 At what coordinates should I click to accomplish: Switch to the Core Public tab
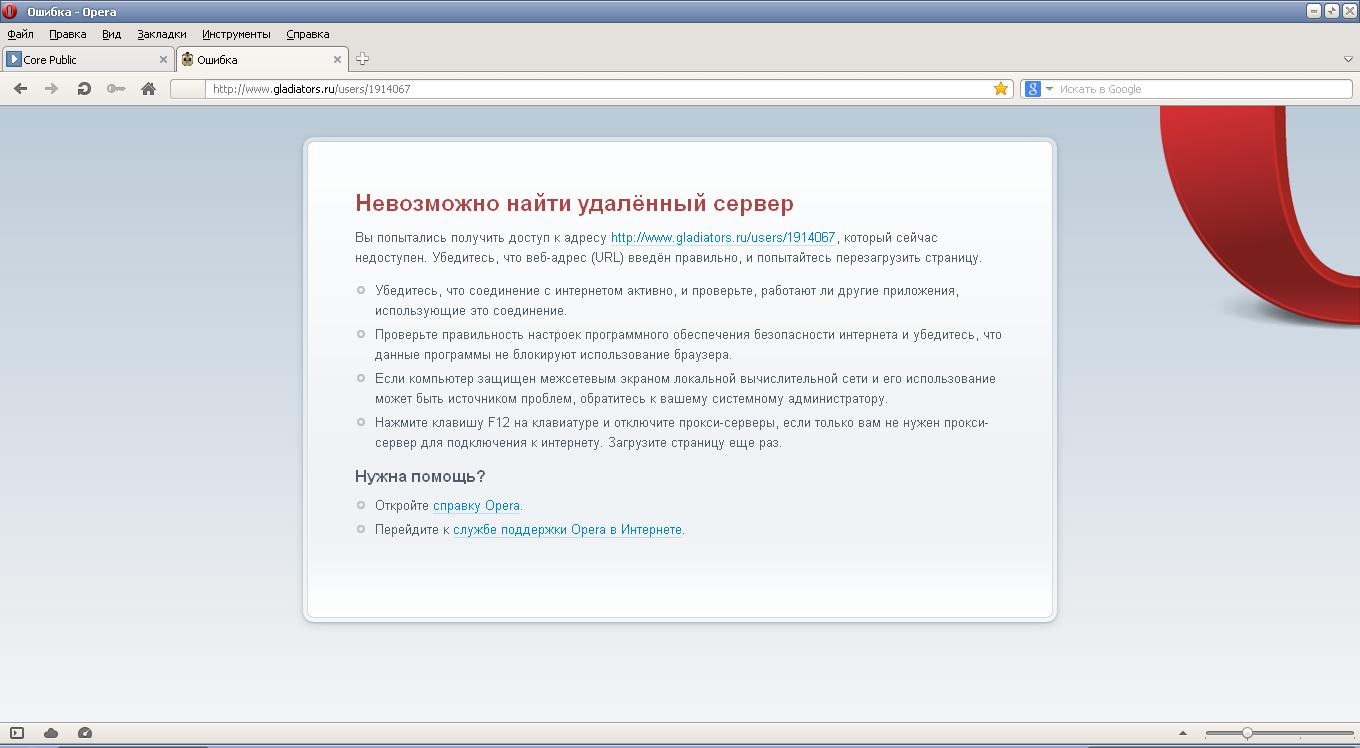click(80, 60)
